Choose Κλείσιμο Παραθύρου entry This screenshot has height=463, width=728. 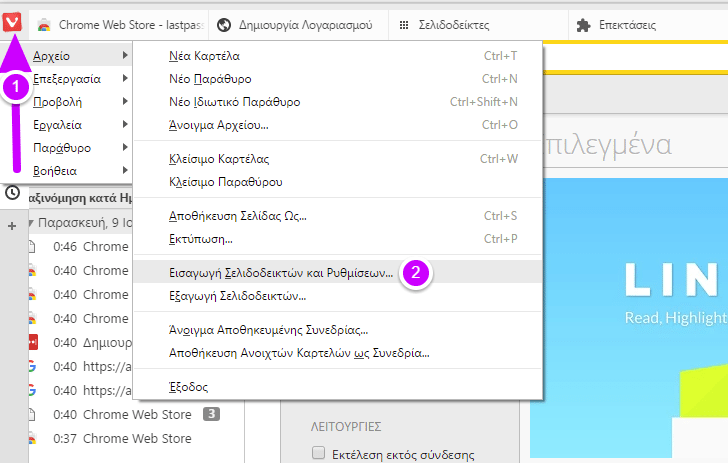point(338,182)
